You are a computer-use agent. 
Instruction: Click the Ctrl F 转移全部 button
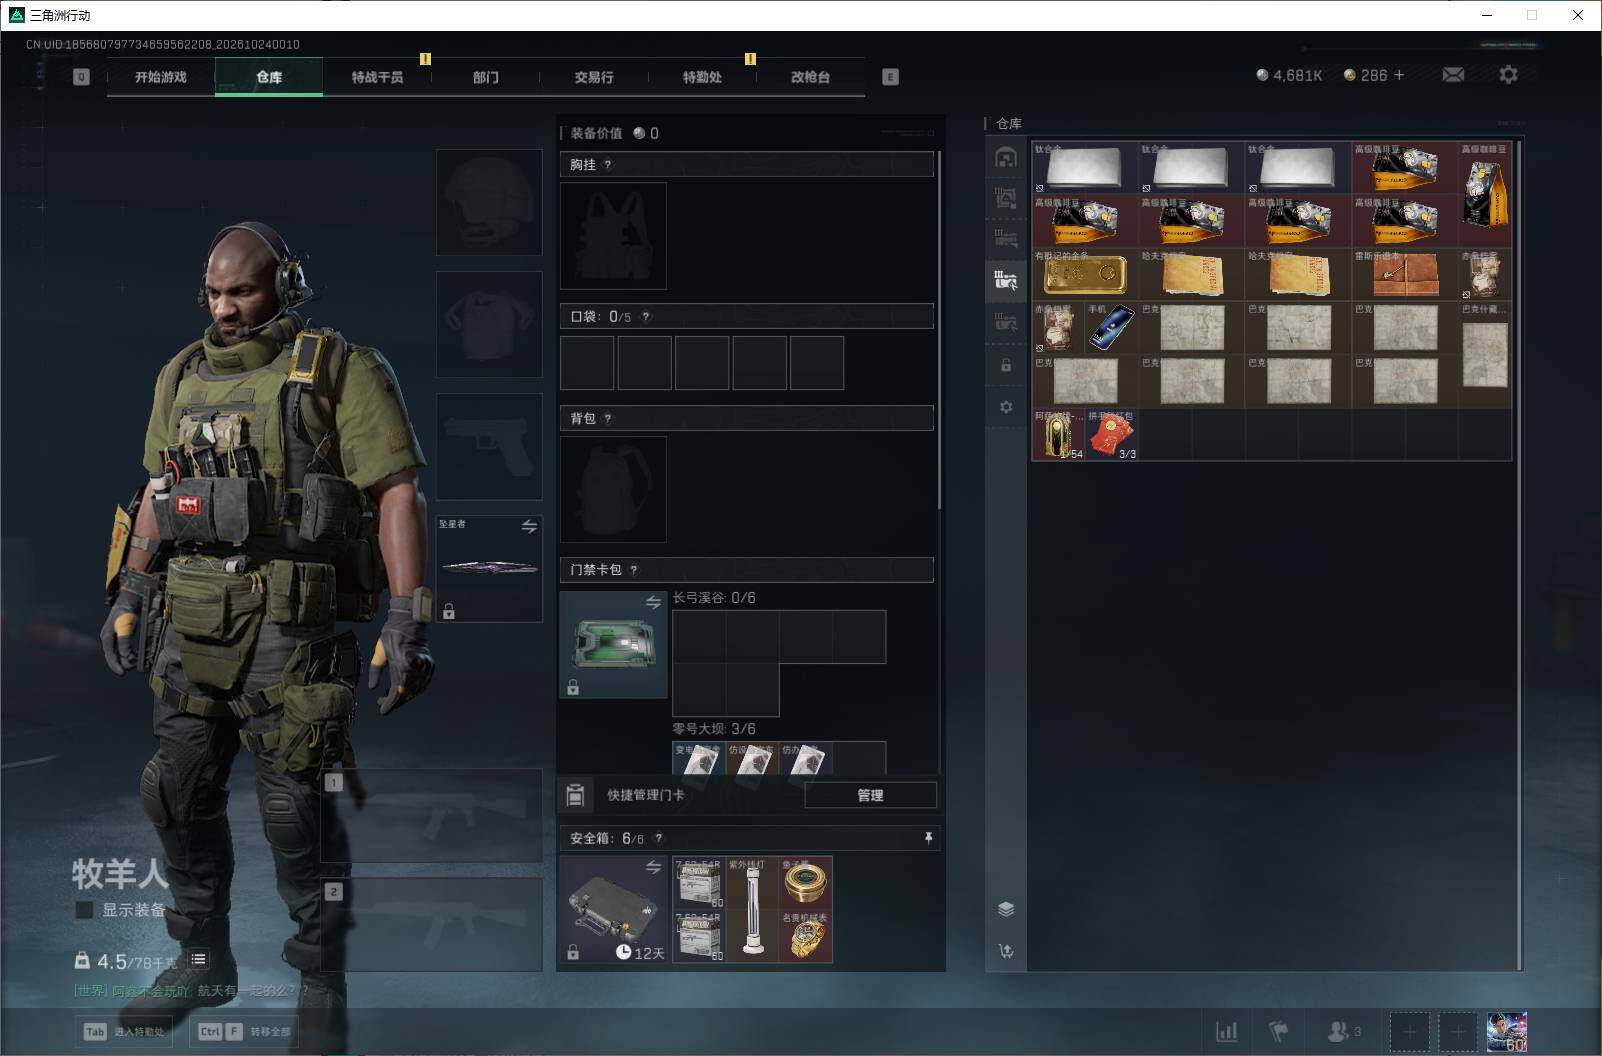[x=244, y=1031]
